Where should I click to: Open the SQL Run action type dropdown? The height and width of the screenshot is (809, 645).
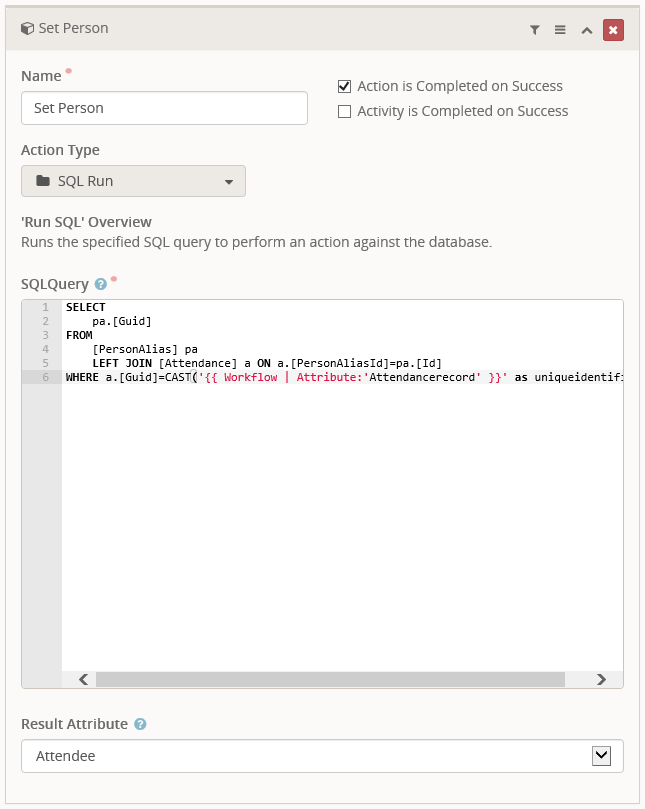(x=133, y=181)
